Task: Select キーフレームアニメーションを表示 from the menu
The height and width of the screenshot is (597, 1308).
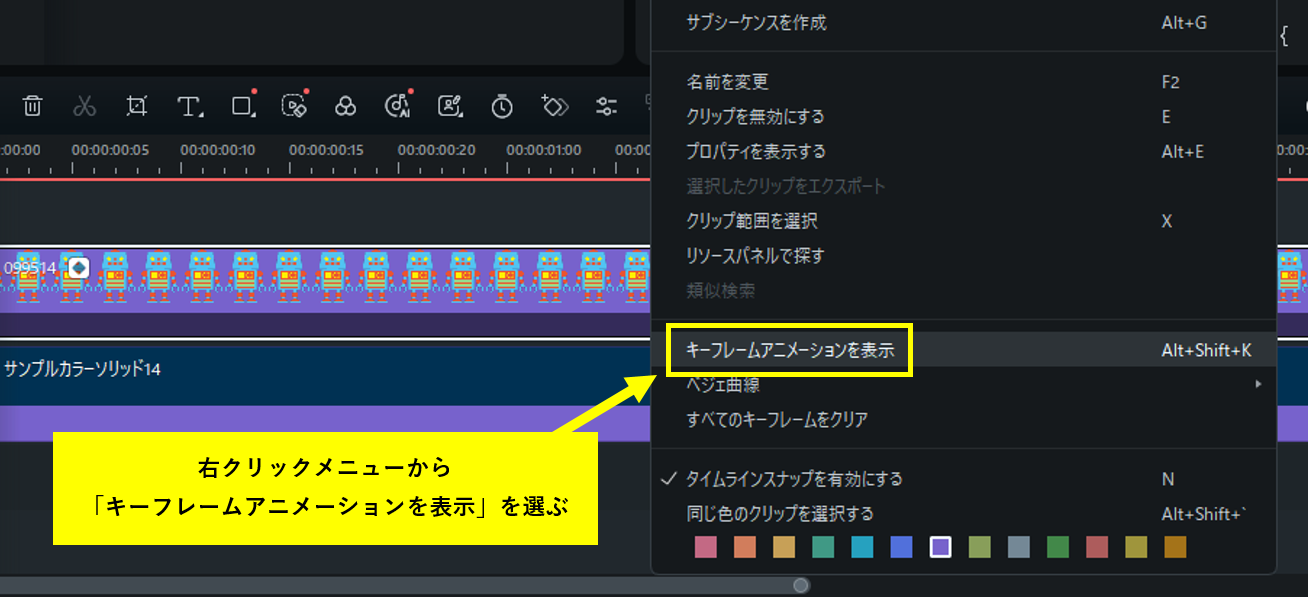Action: 789,350
